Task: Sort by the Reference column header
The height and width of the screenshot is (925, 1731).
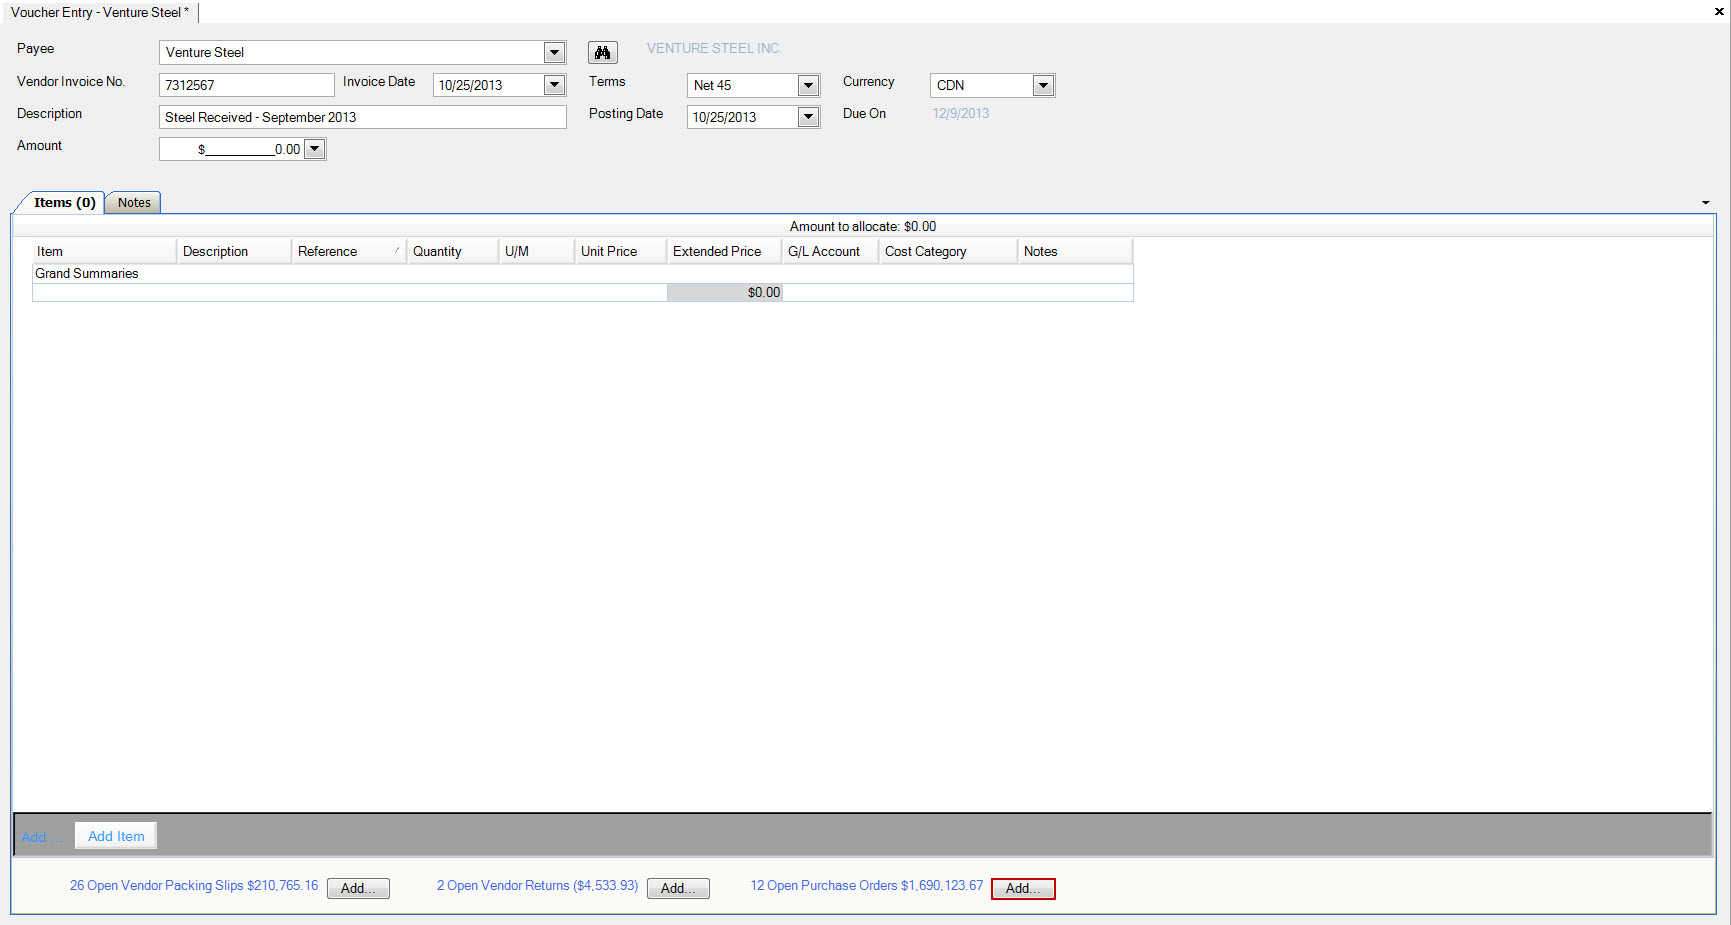Action: 349,251
